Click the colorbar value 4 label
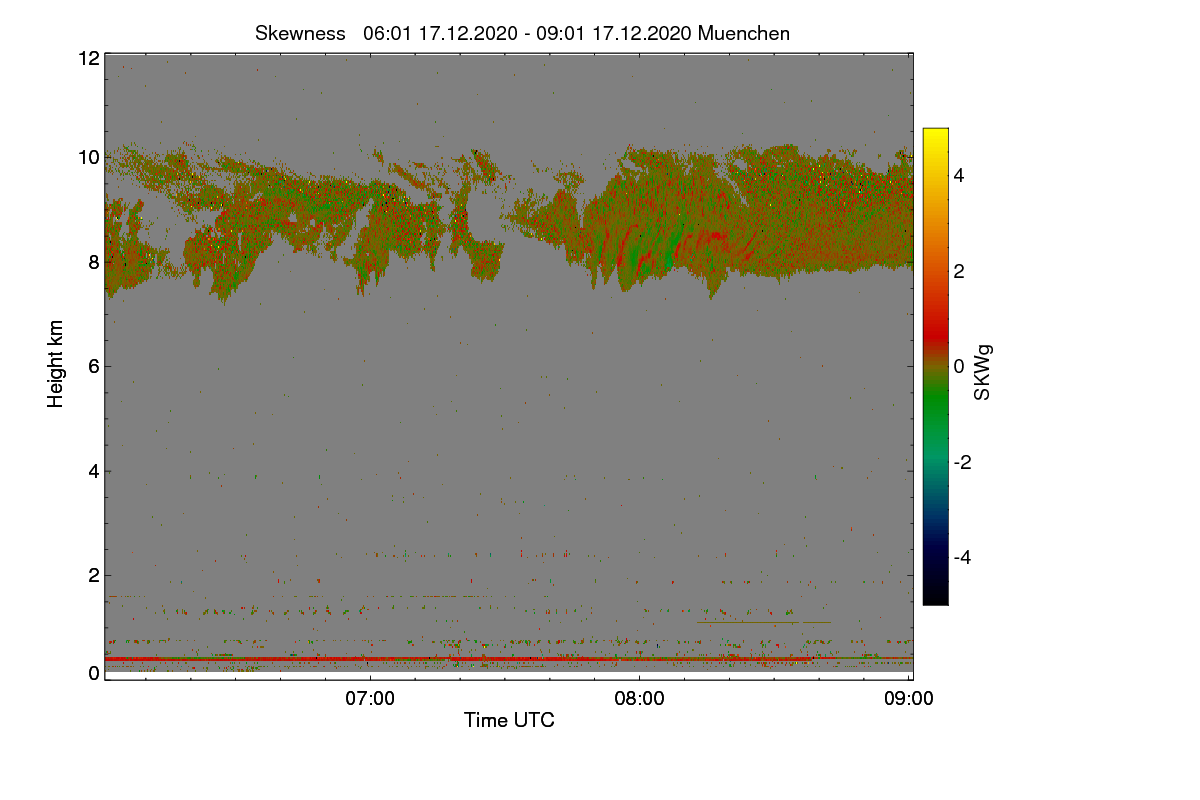Screen dimensions: 1200x800 click(x=960, y=176)
